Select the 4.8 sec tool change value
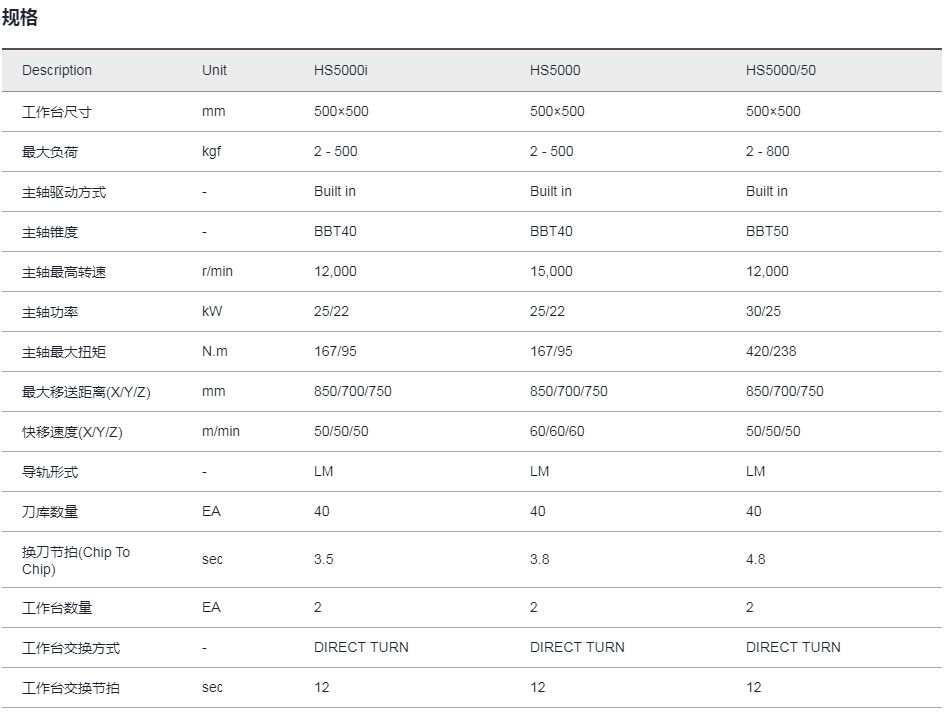944x713 pixels. [756, 559]
